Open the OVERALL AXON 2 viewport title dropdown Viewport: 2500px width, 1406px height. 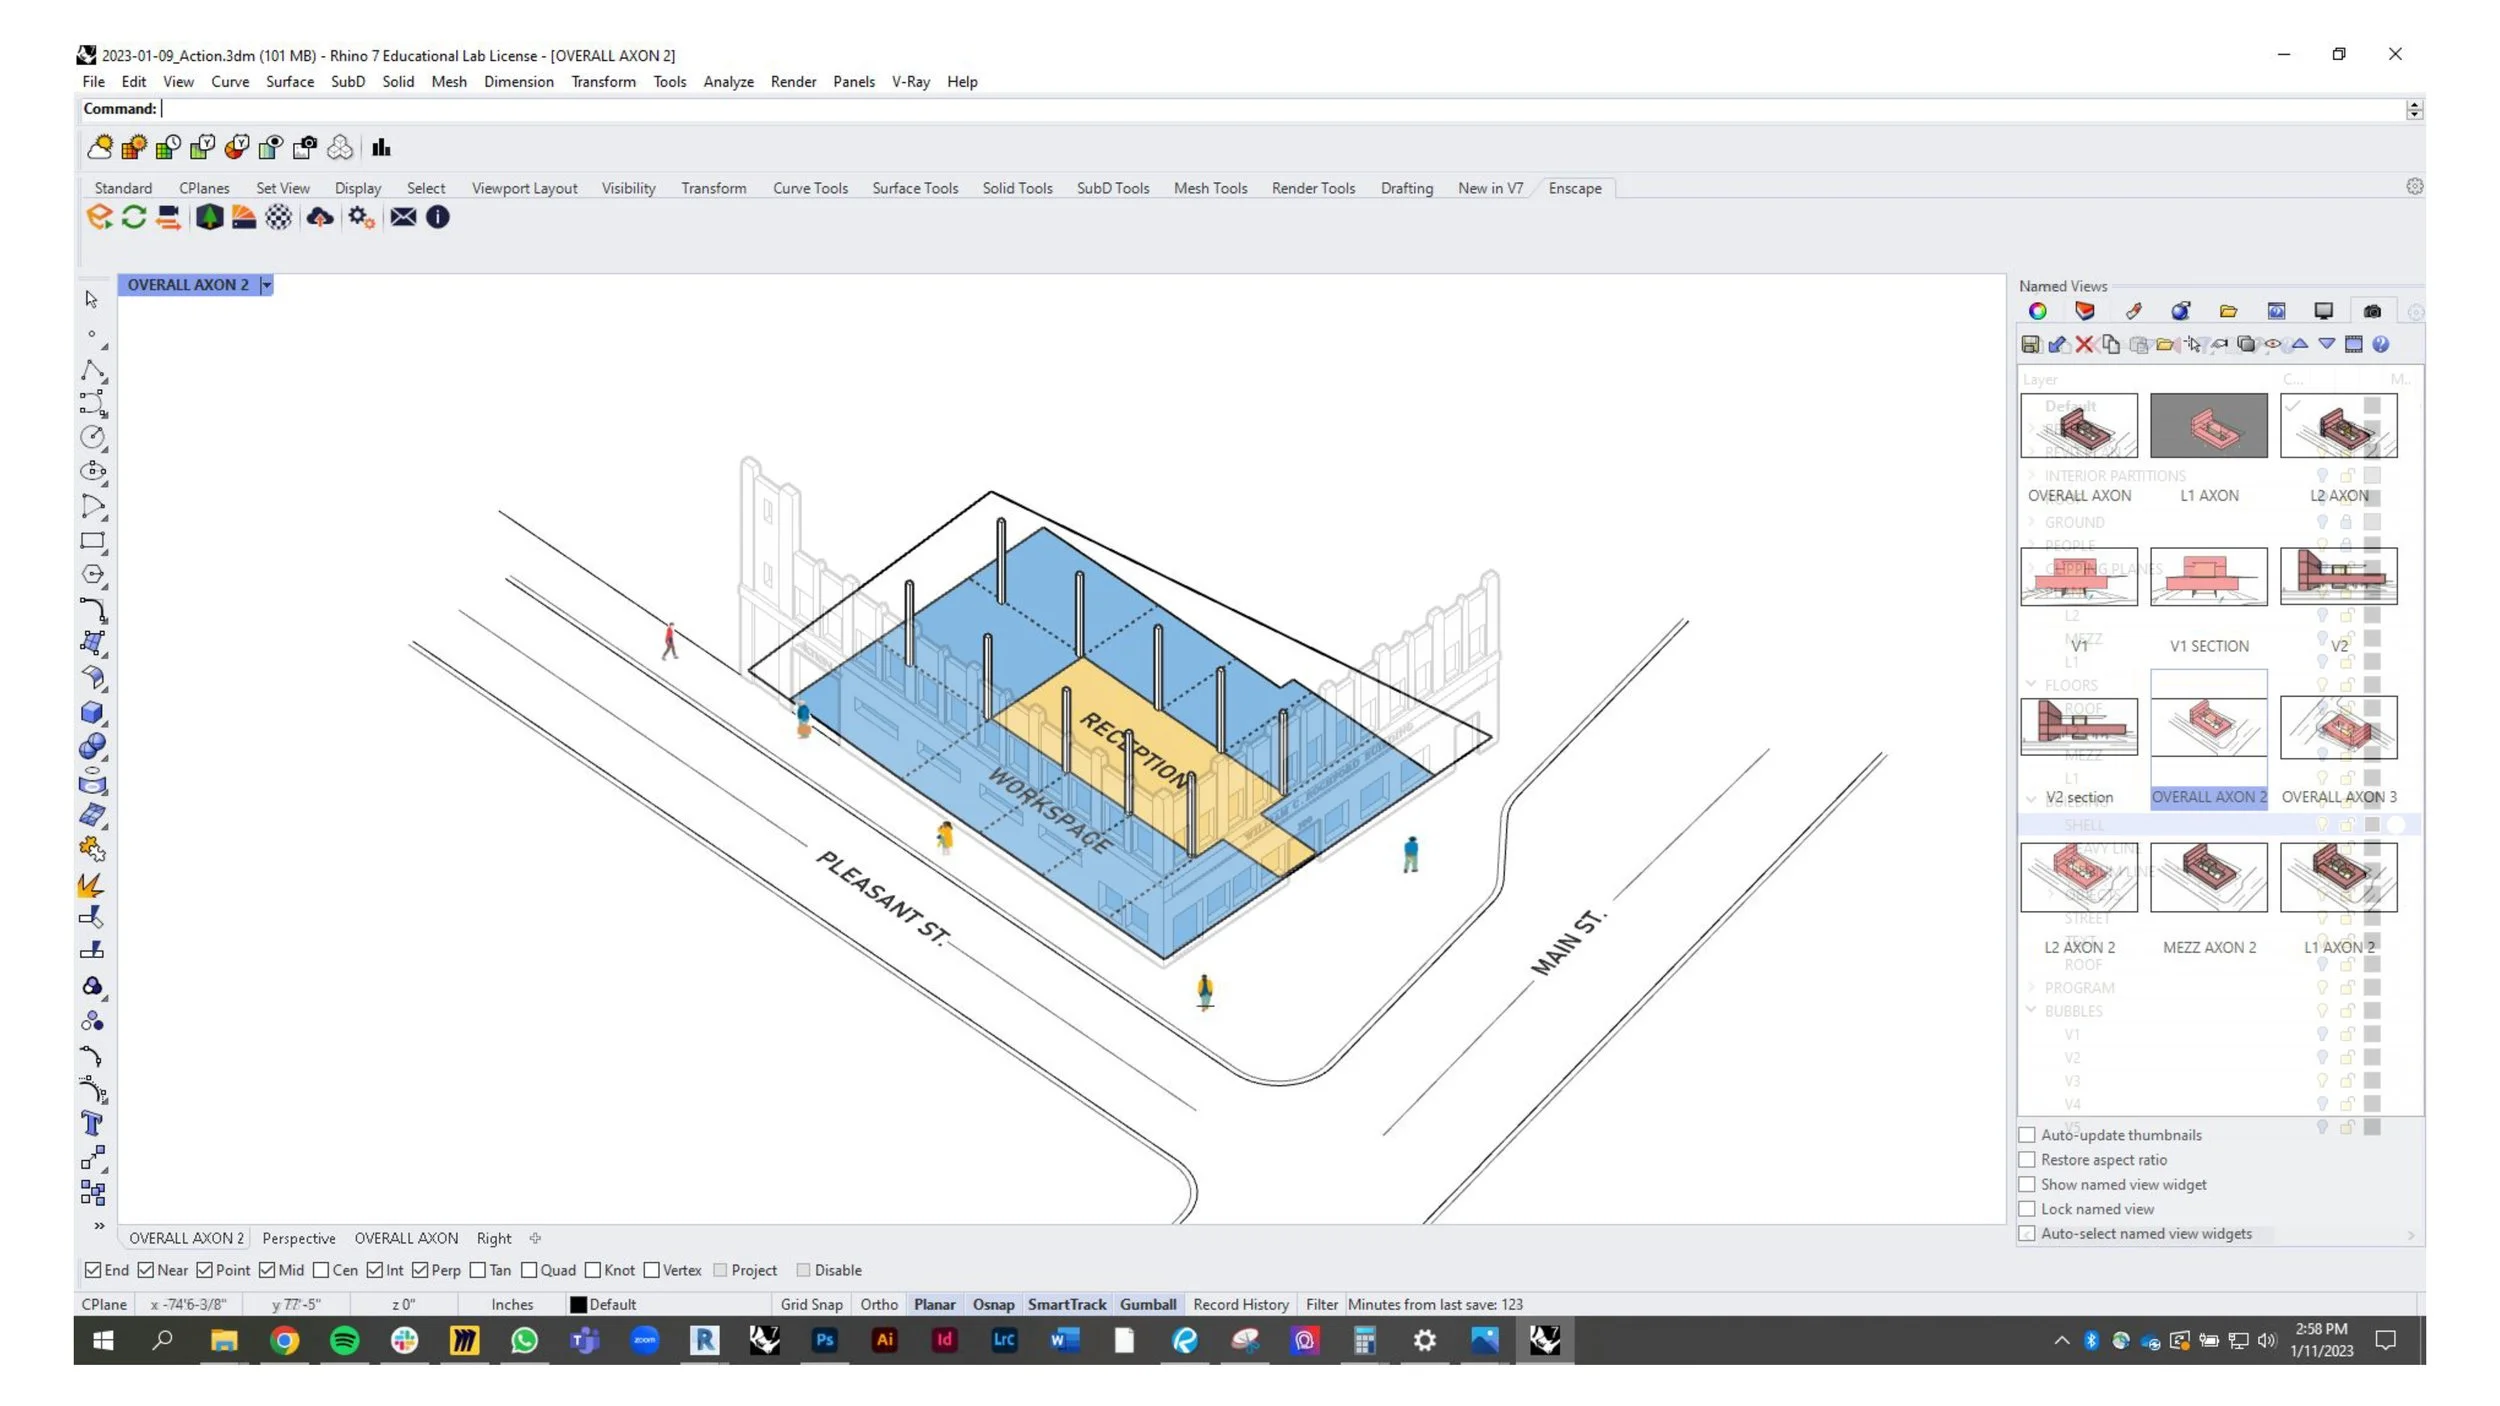coord(266,285)
